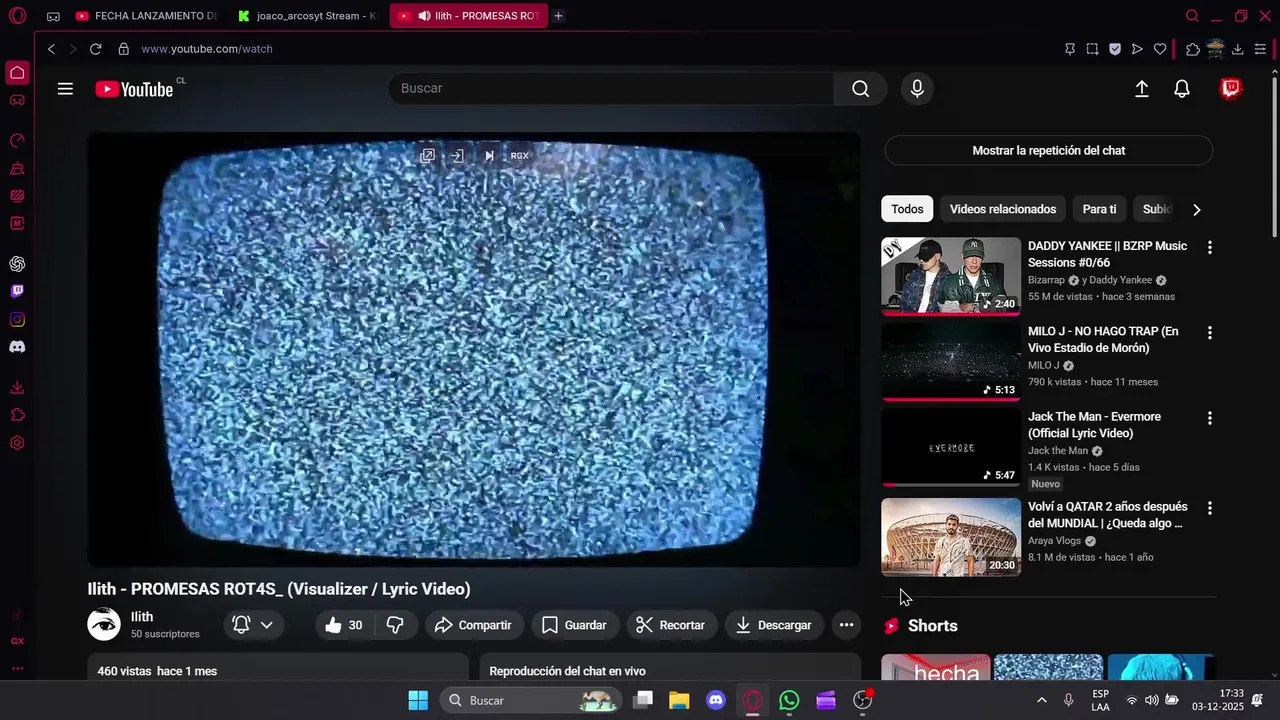The image size is (1280, 720).
Task: Open Instagram in the Opera sidebar
Action: pyautogui.click(x=17, y=320)
